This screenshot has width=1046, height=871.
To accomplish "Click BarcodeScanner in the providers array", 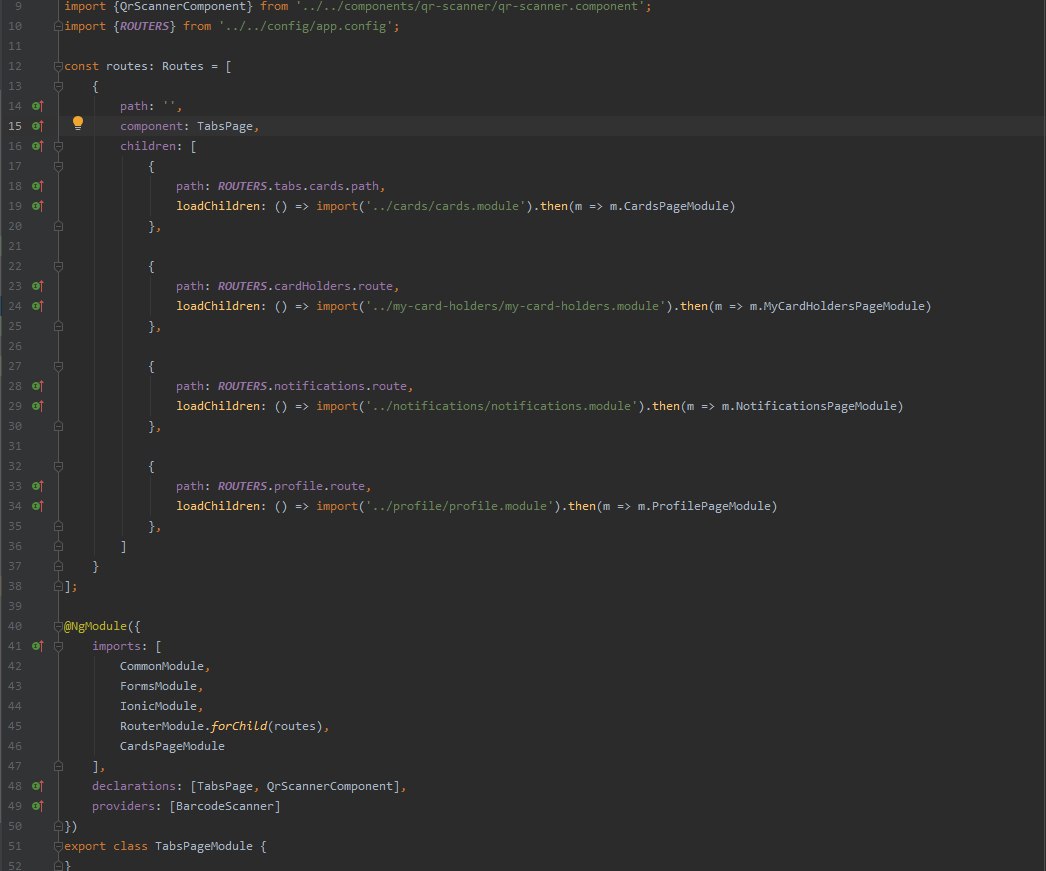I will tap(225, 806).
